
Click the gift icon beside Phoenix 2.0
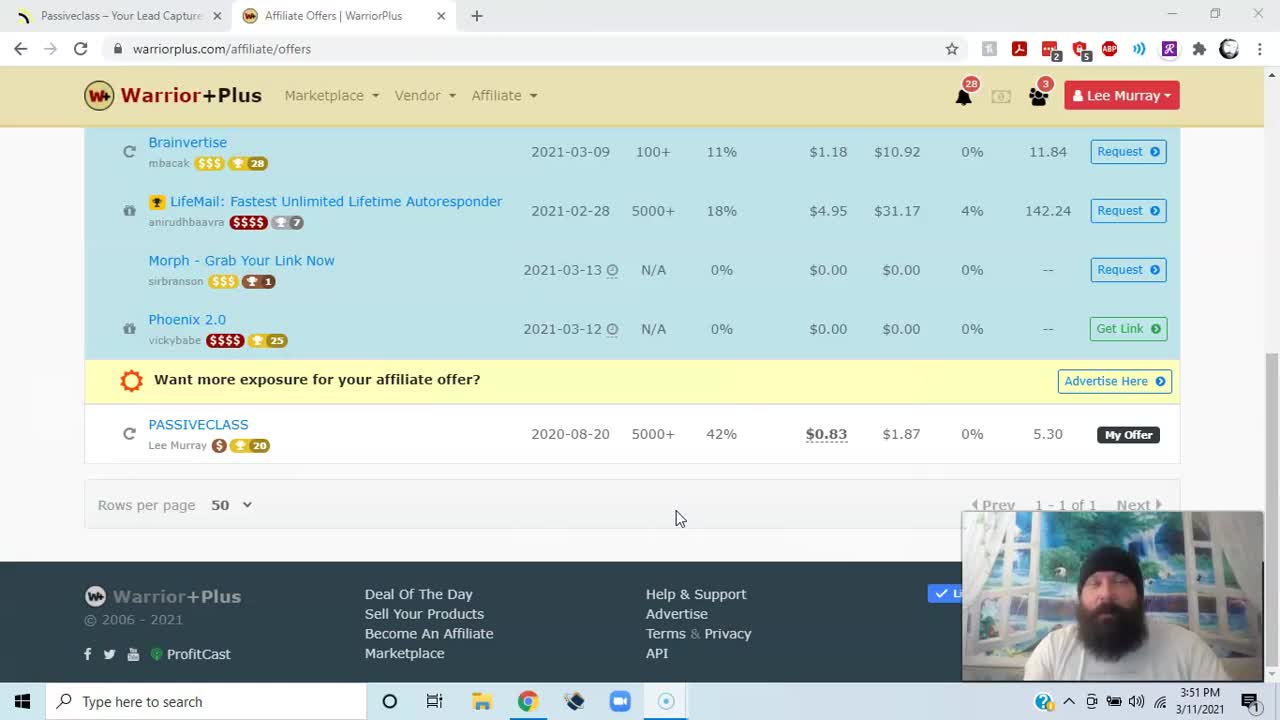tap(129, 329)
